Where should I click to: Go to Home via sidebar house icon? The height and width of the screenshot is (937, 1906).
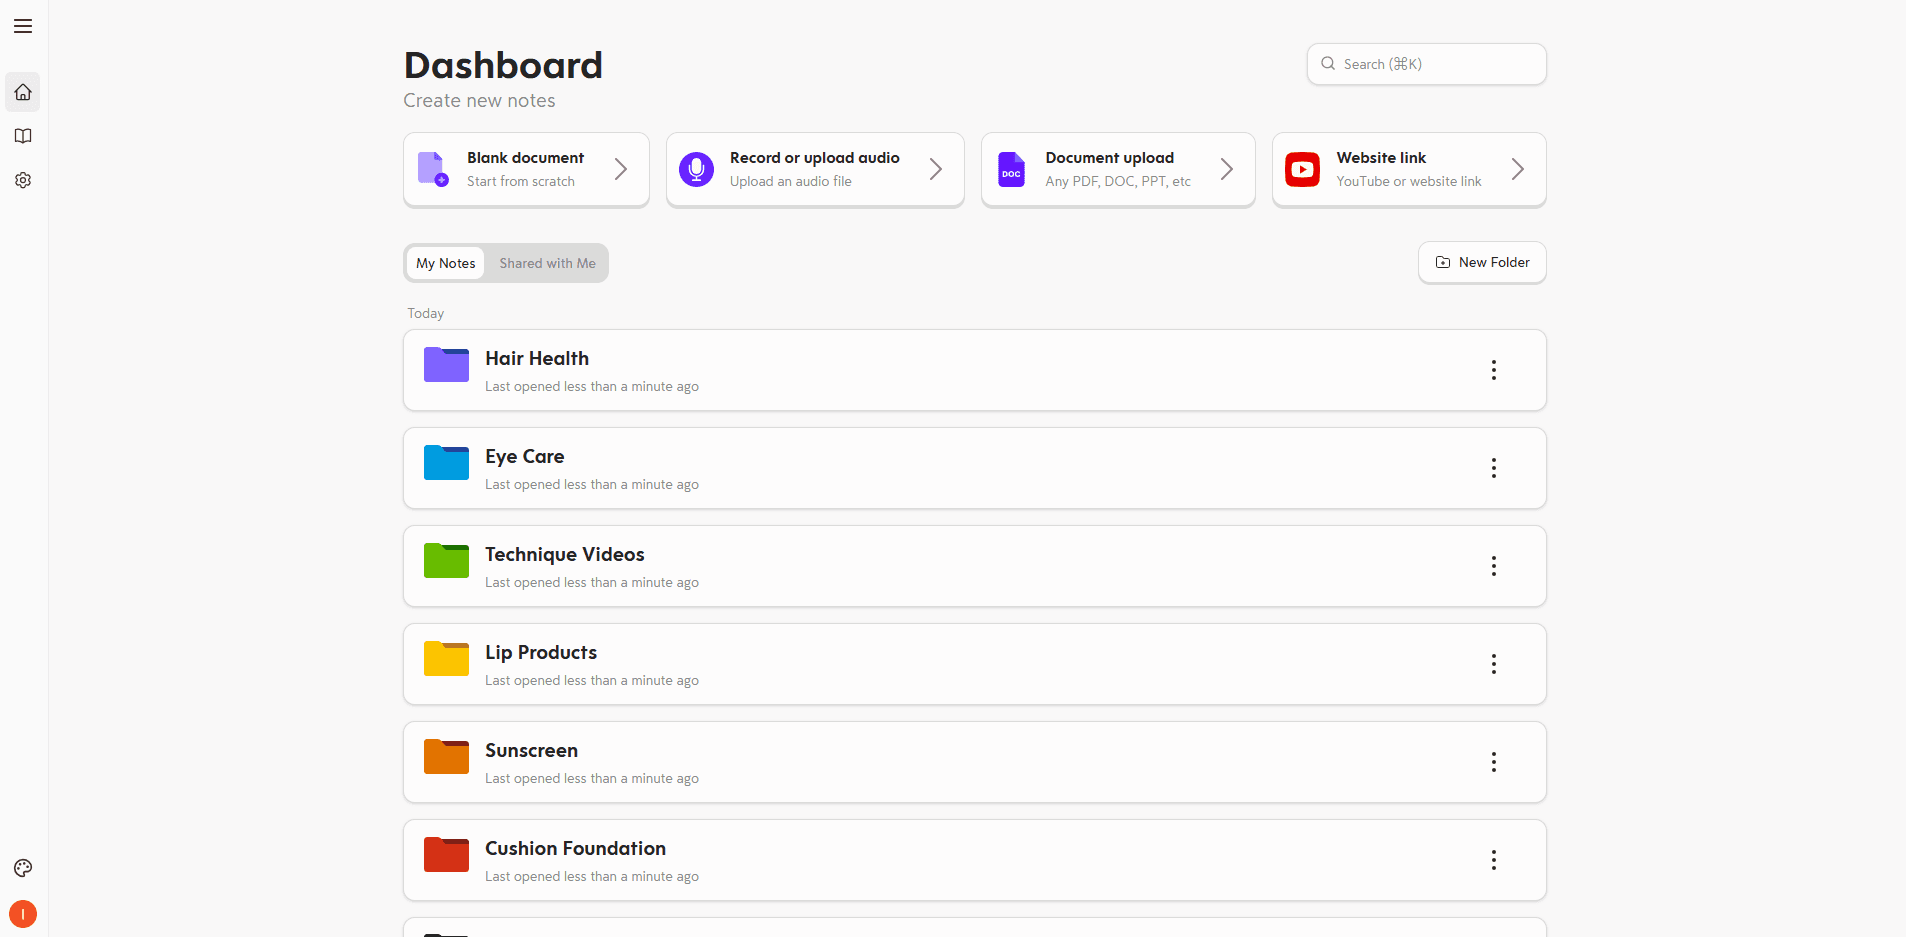coord(23,92)
